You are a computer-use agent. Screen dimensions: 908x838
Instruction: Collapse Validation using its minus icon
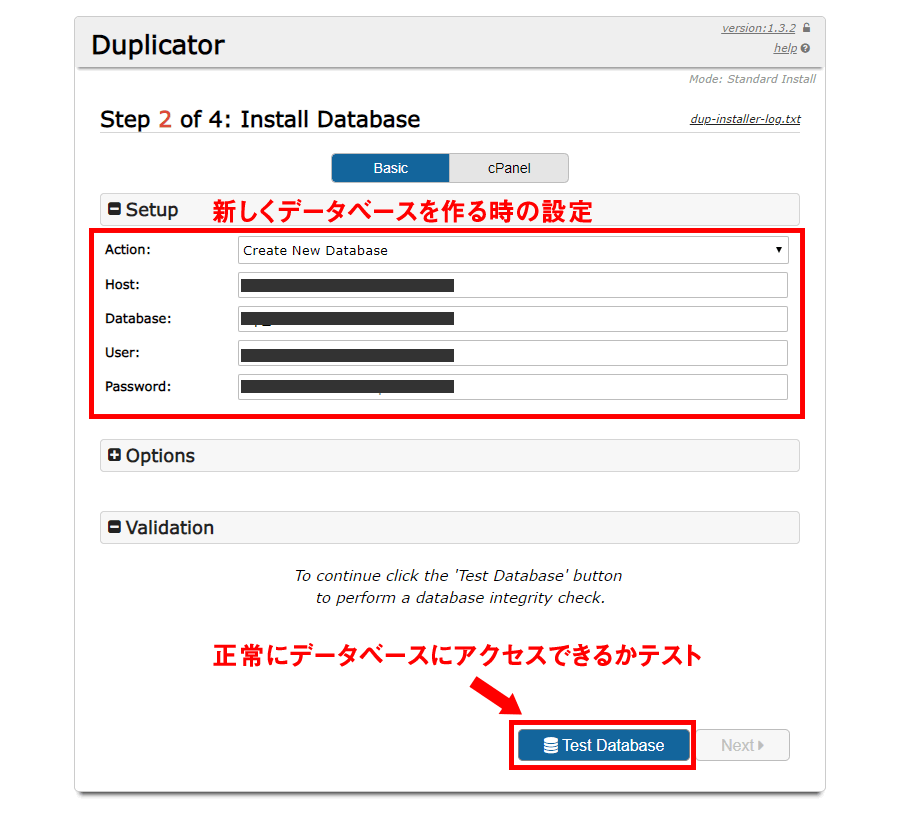pos(114,528)
